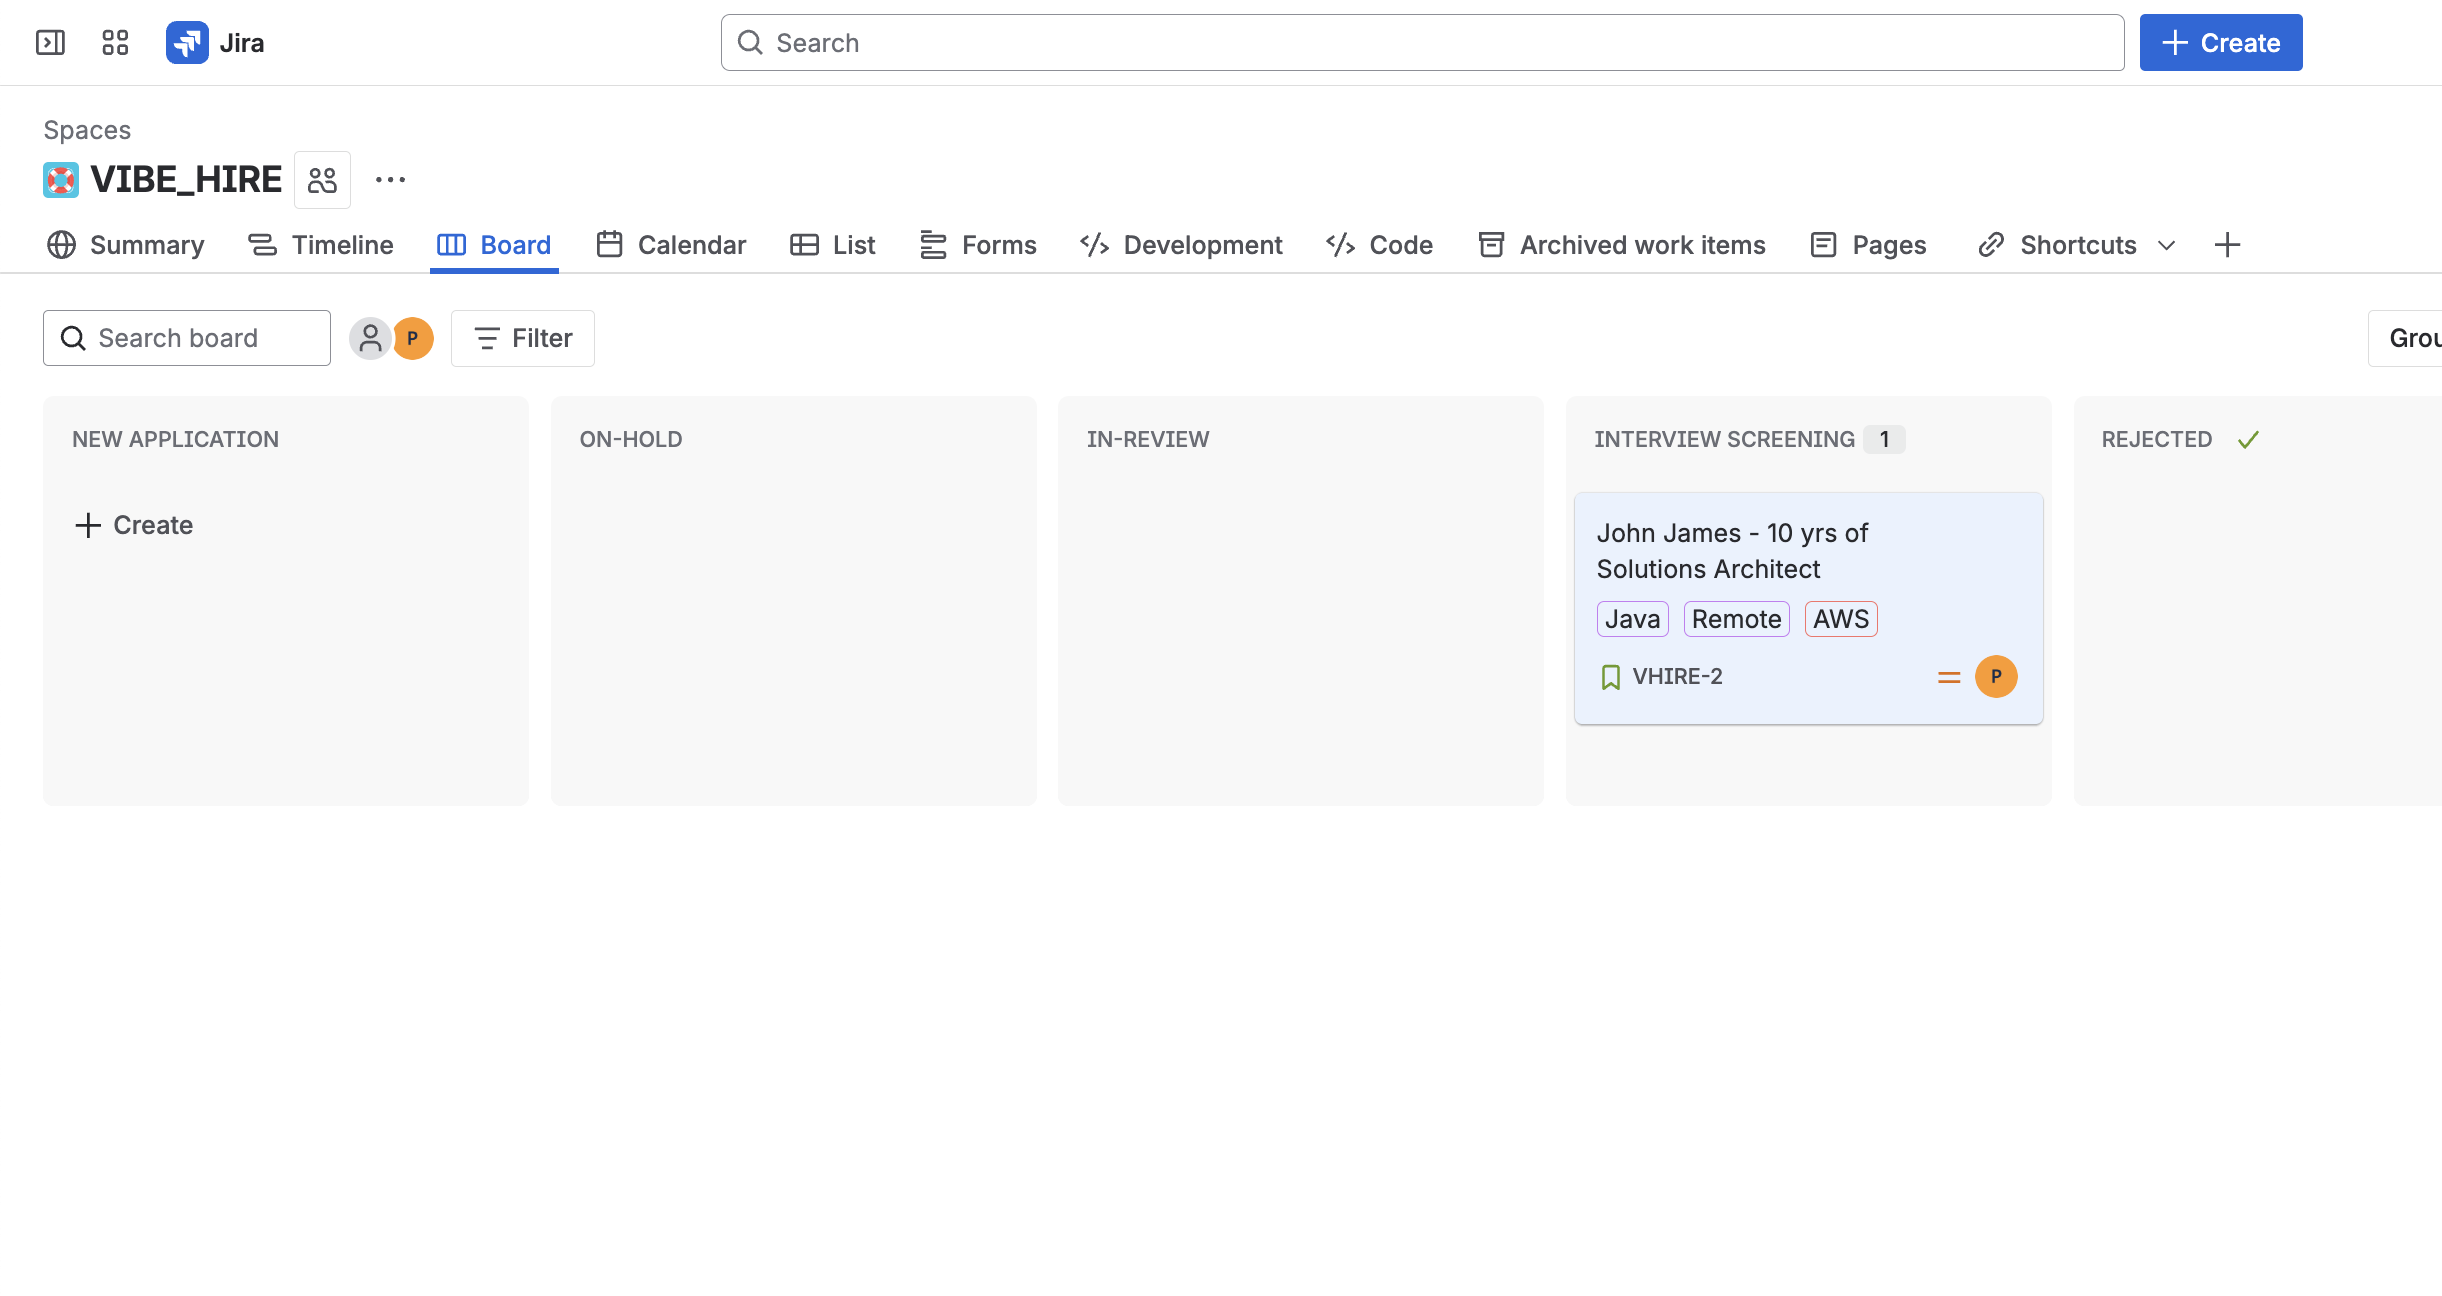This screenshot has height=1296, width=2442.
Task: Toggle the unassigned person avatar filter
Action: pyautogui.click(x=370, y=338)
